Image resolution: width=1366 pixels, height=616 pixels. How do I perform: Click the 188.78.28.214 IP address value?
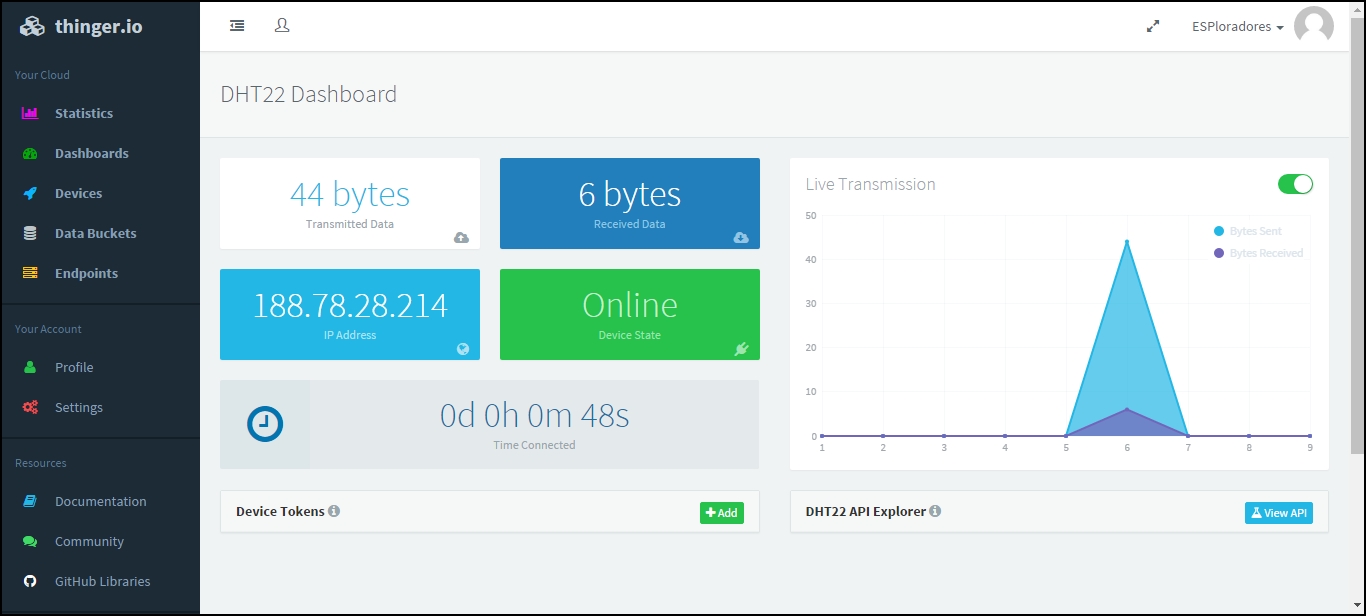click(x=350, y=305)
